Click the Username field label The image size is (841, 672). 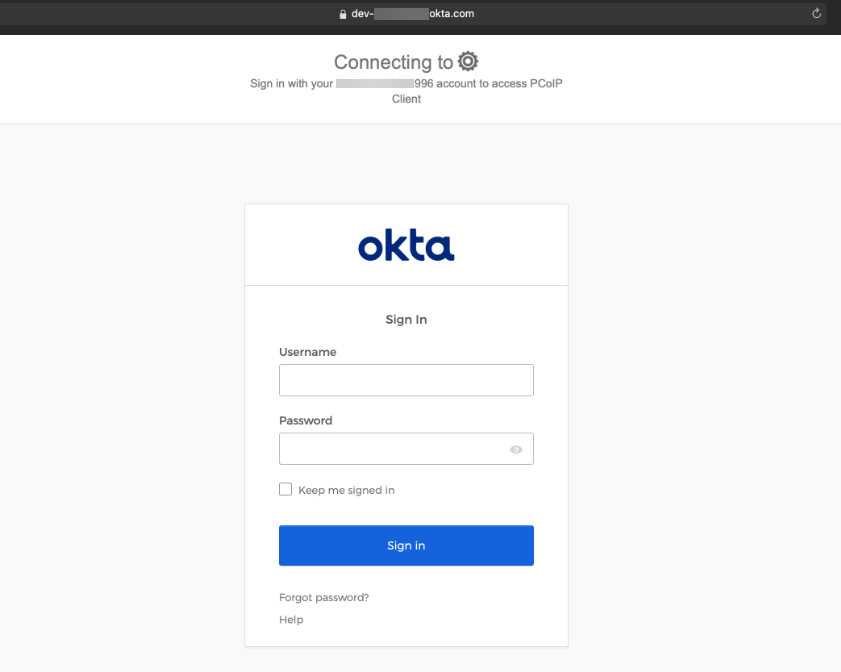point(308,352)
